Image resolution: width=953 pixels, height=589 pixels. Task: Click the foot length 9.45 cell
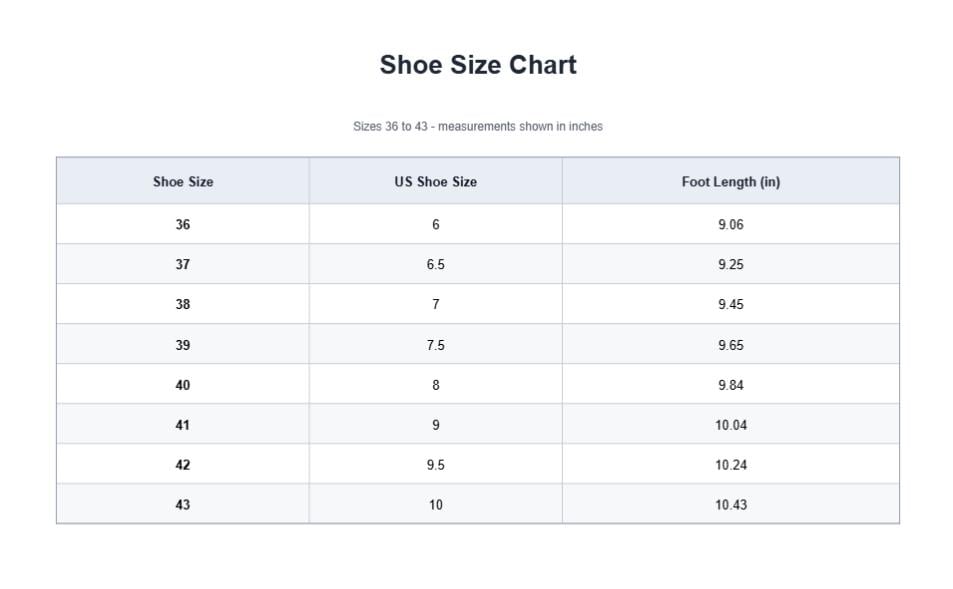point(731,304)
